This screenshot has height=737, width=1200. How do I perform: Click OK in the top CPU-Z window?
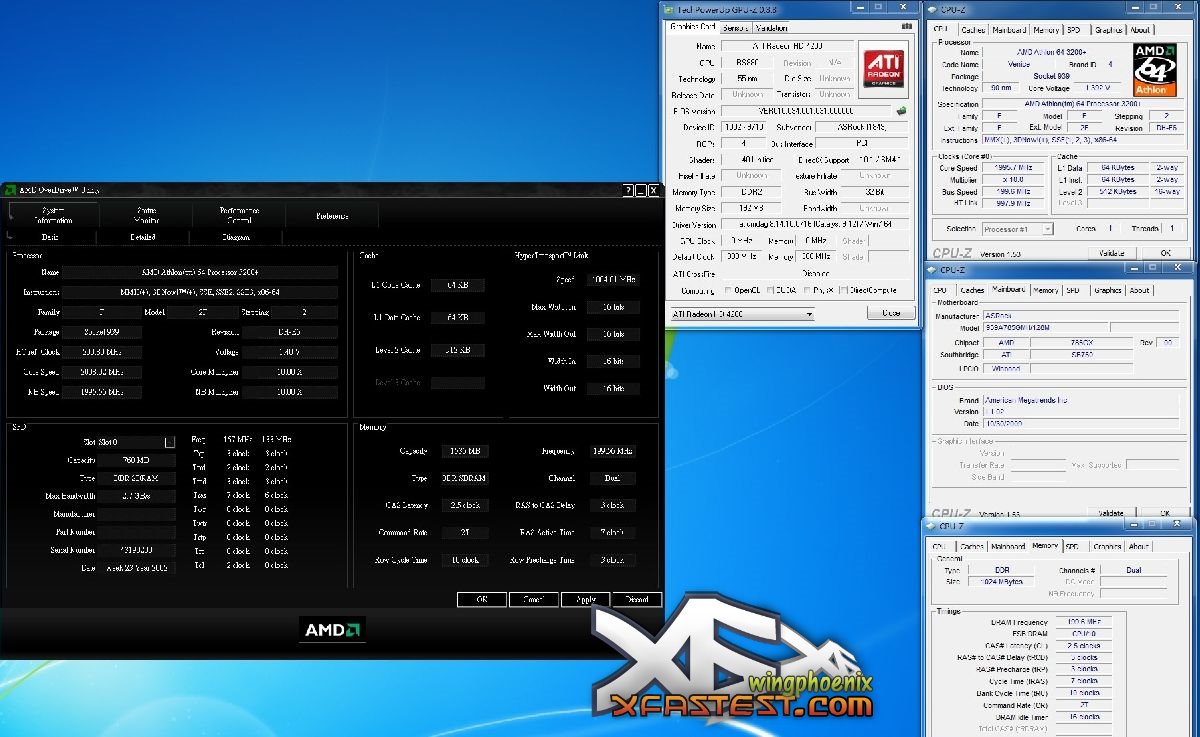pos(1165,254)
